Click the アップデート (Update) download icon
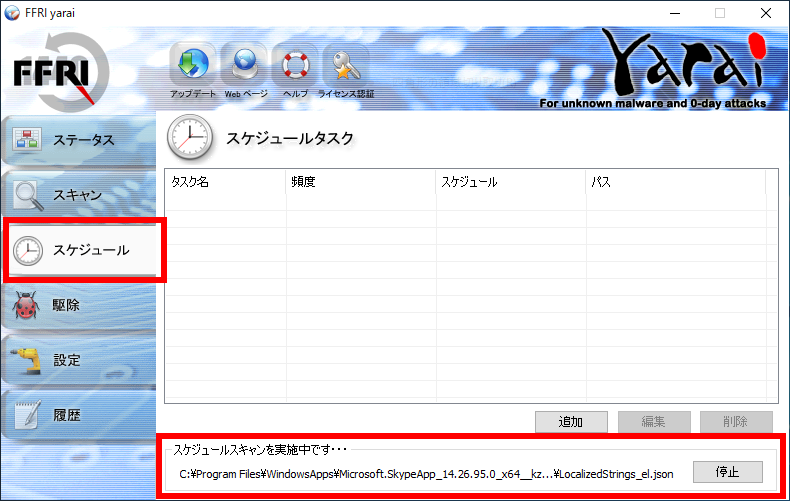The height and width of the screenshot is (501, 790). point(192,66)
